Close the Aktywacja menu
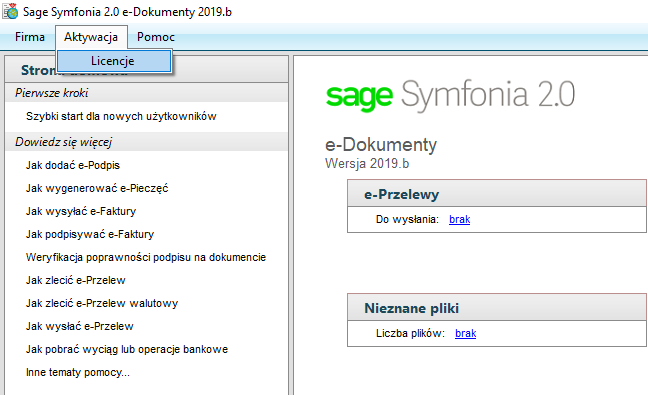 (91, 37)
